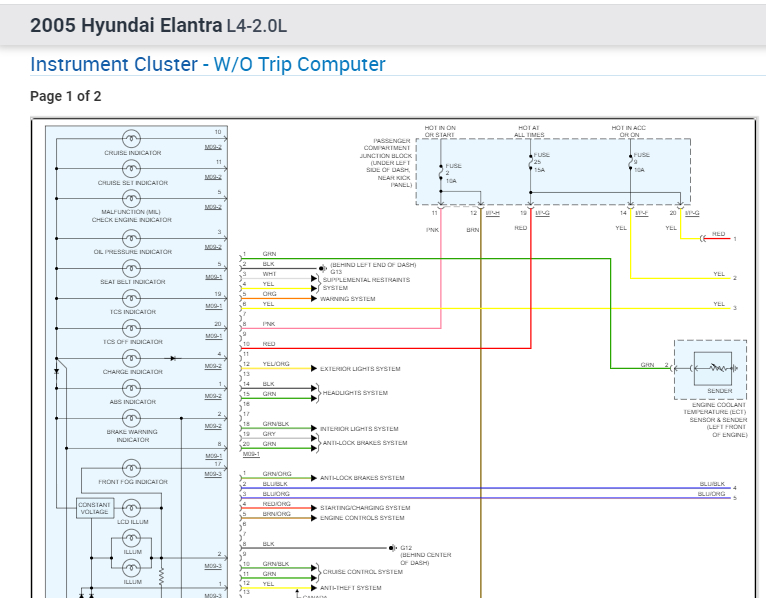This screenshot has height=598, width=766.
Task: Select the Cruise Indicator lamp symbol
Action: coord(131,139)
